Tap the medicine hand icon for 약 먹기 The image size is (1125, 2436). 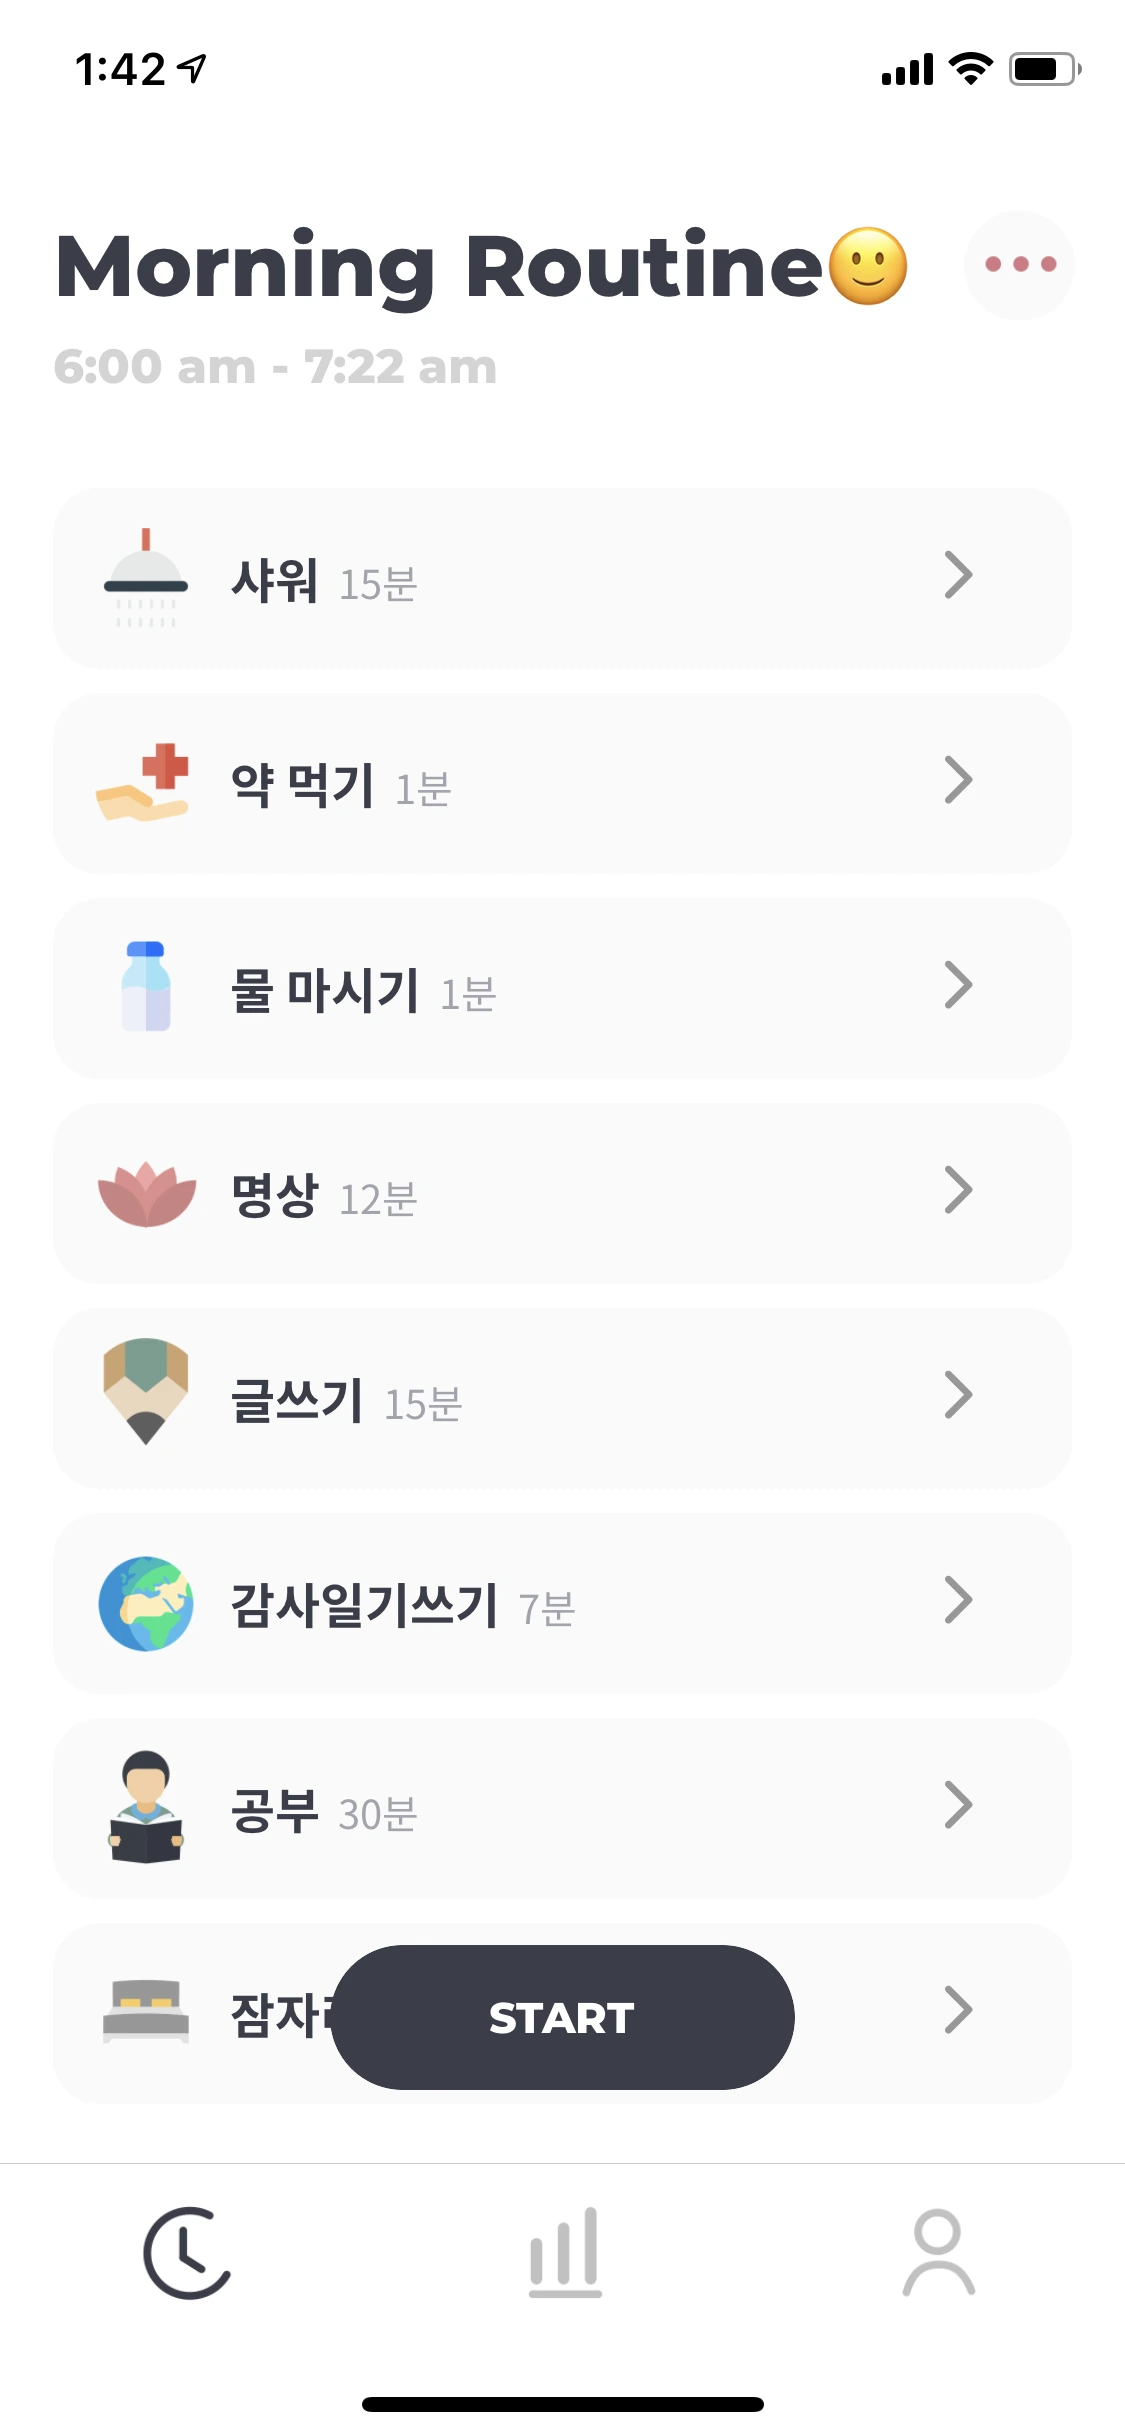(x=143, y=783)
